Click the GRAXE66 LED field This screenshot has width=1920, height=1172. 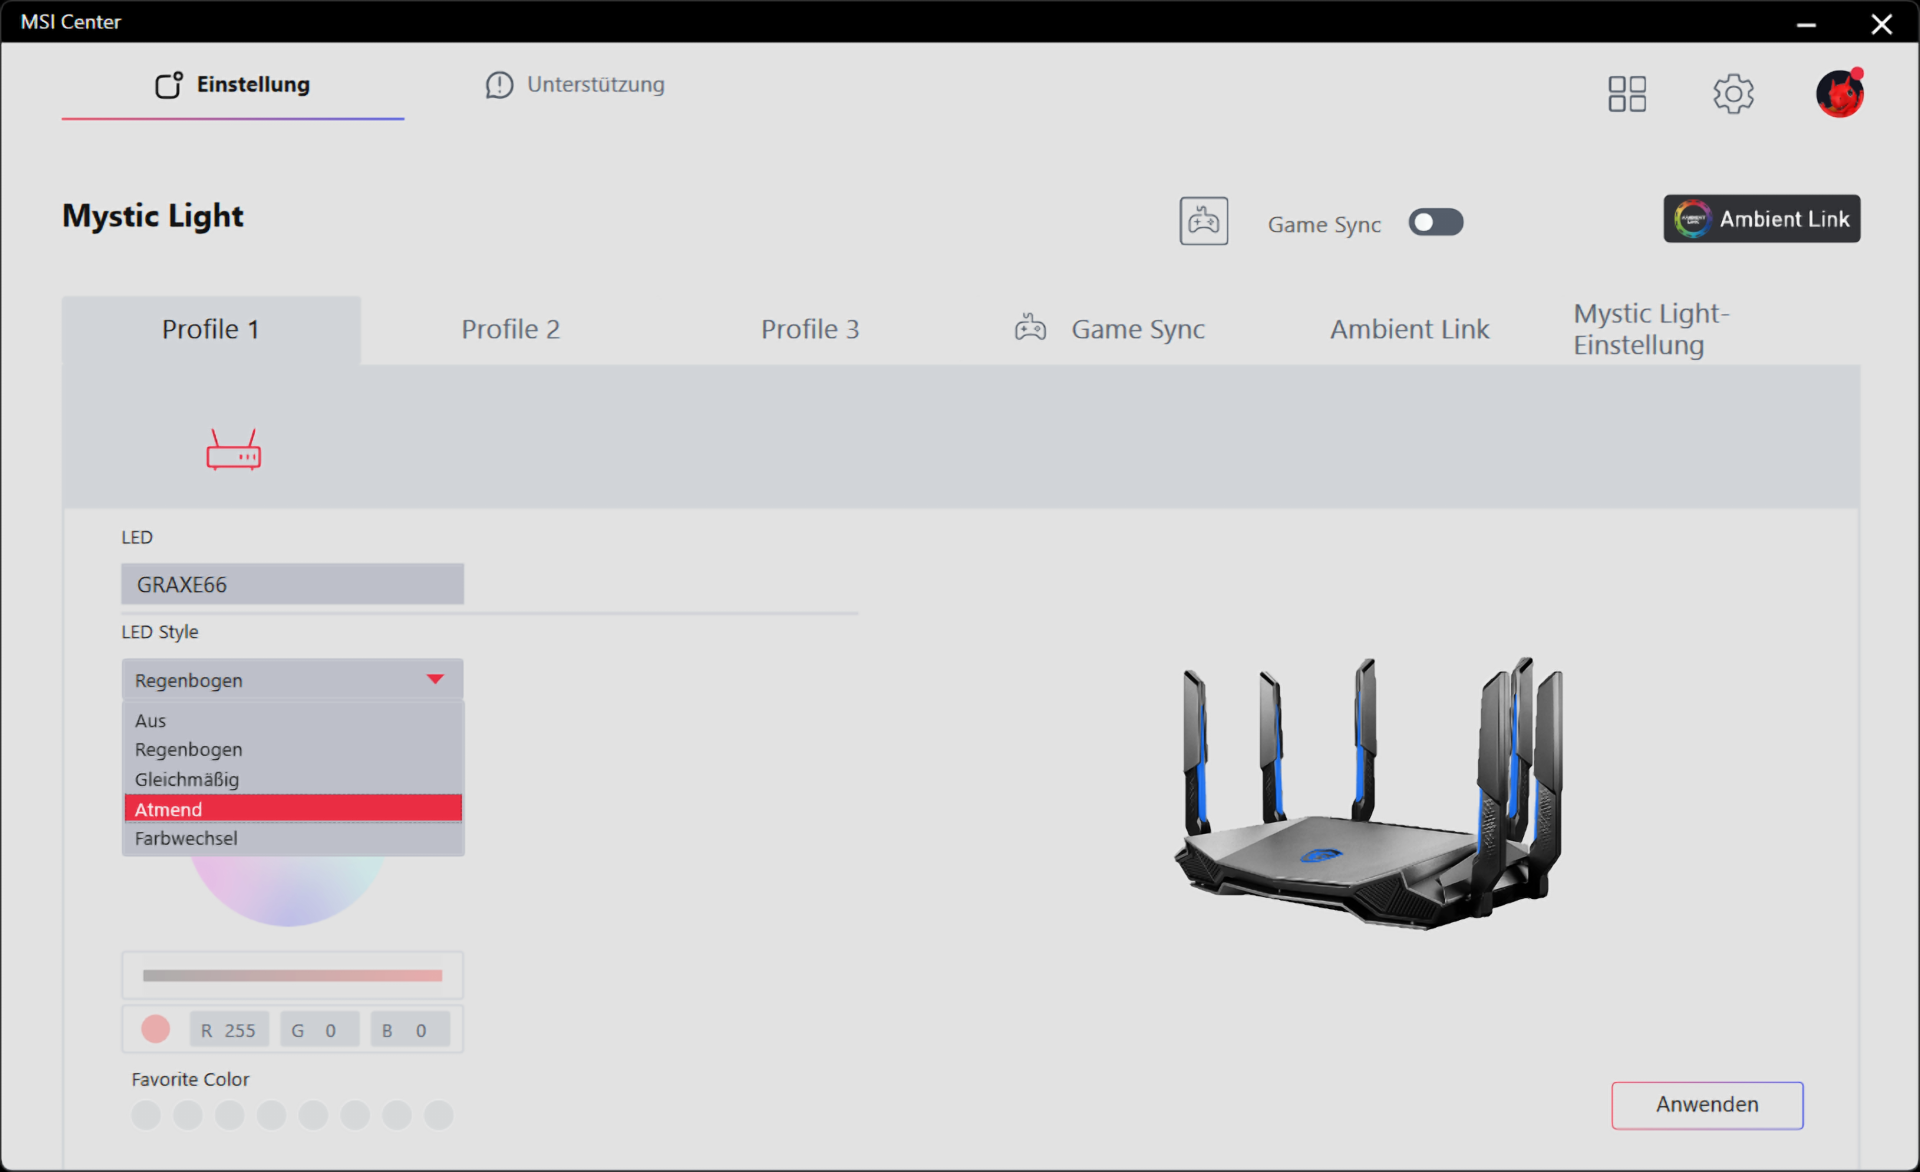(x=293, y=584)
